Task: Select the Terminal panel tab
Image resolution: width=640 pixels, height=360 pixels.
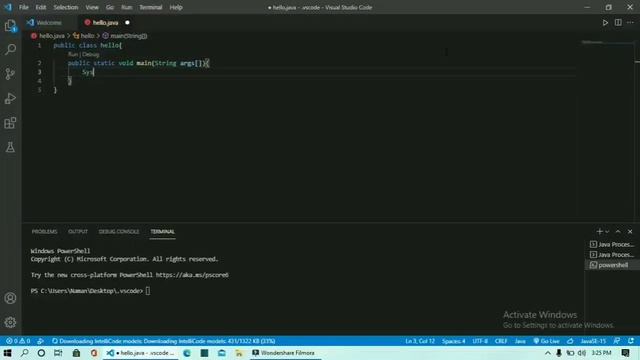Action: (162, 232)
